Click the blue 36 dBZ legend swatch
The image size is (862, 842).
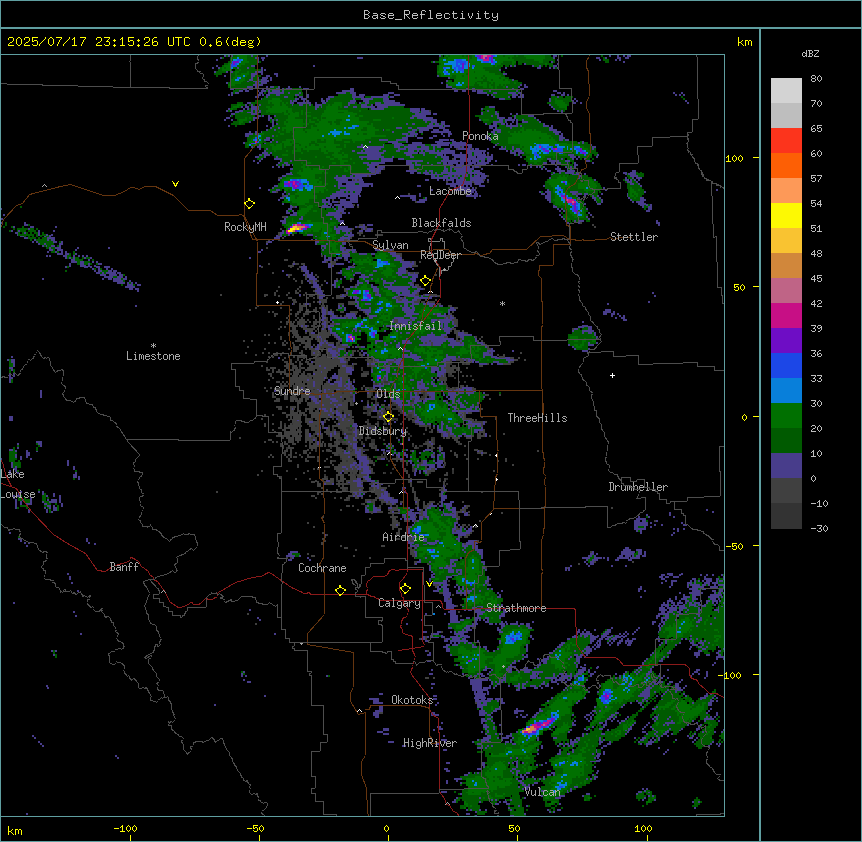(x=786, y=365)
